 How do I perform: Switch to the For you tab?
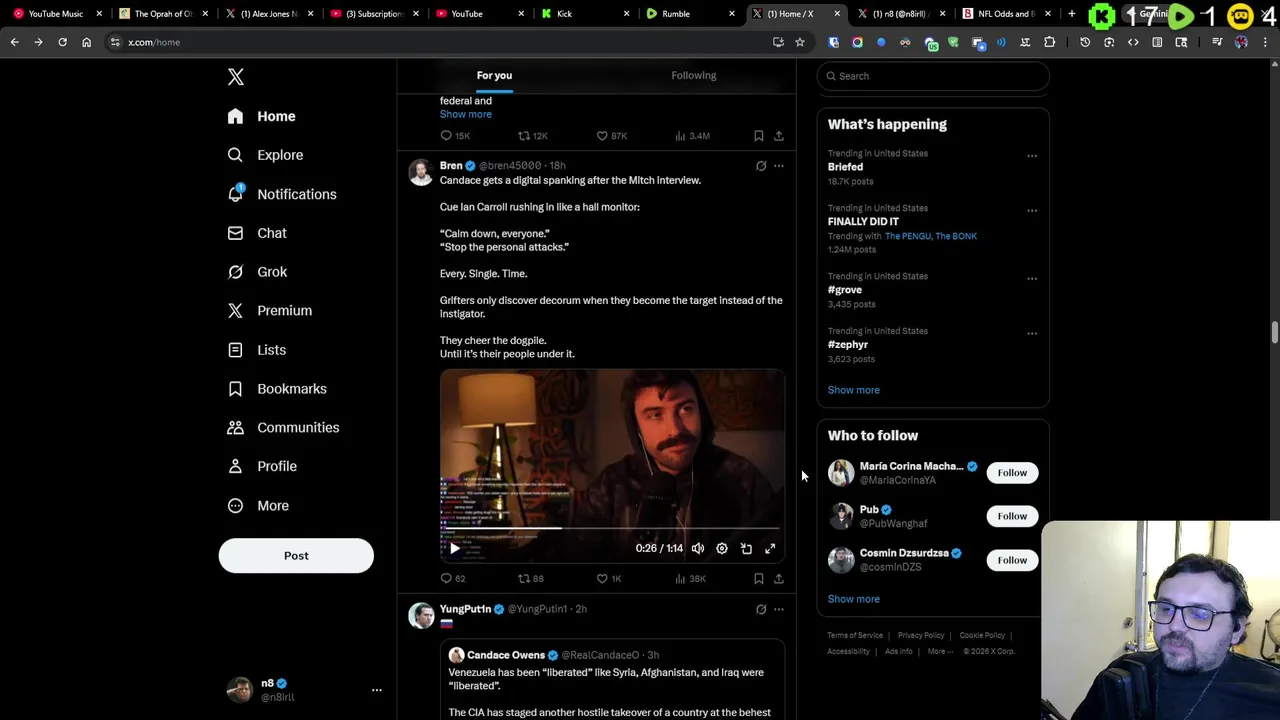[494, 75]
